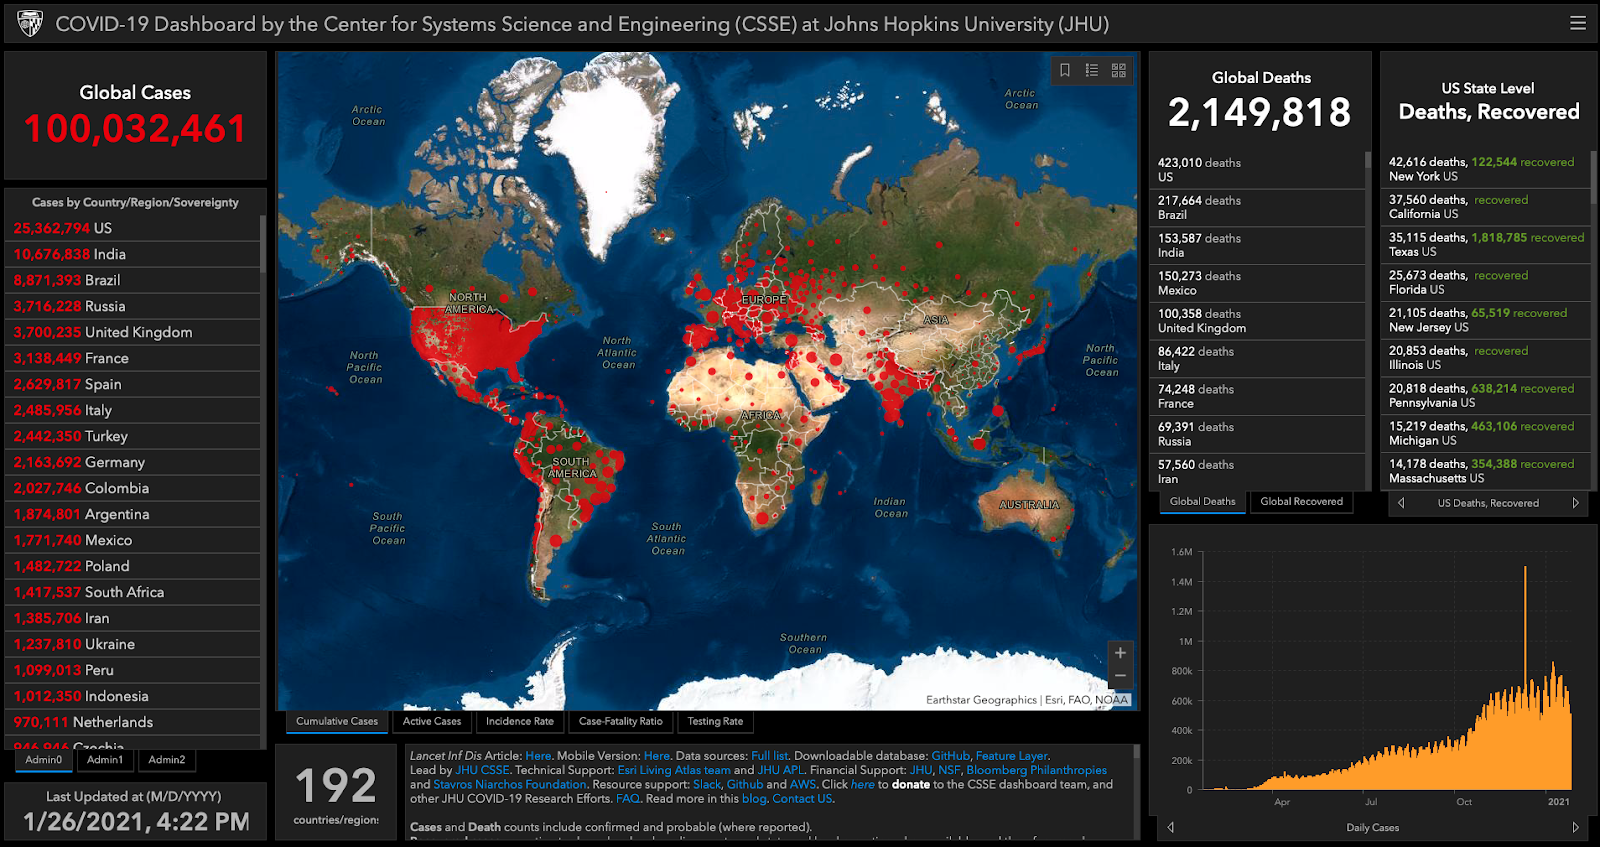1600x847 pixels.
Task: Go to next US state panel
Action: (1575, 503)
